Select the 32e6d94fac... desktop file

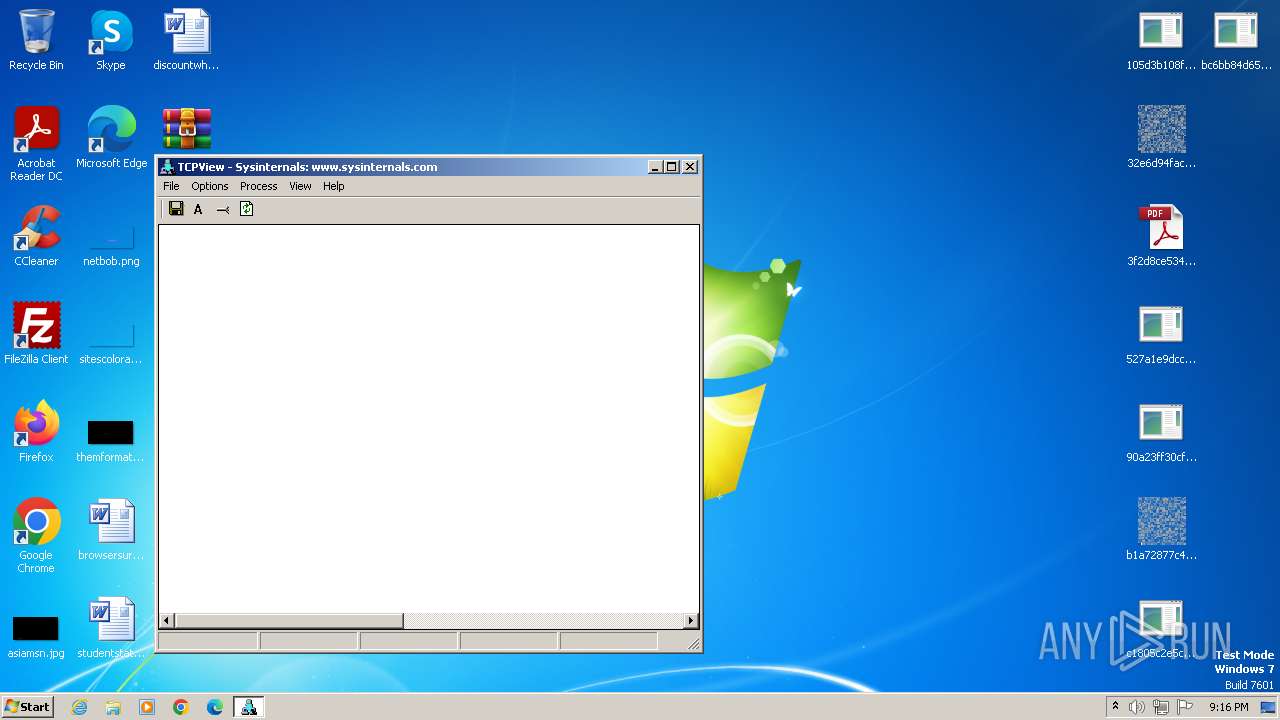[1161, 137]
